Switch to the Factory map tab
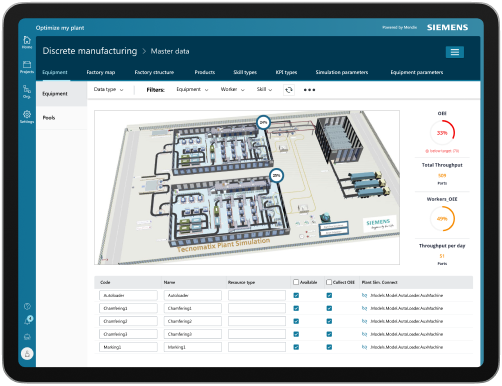The image size is (502, 386). click(x=101, y=72)
